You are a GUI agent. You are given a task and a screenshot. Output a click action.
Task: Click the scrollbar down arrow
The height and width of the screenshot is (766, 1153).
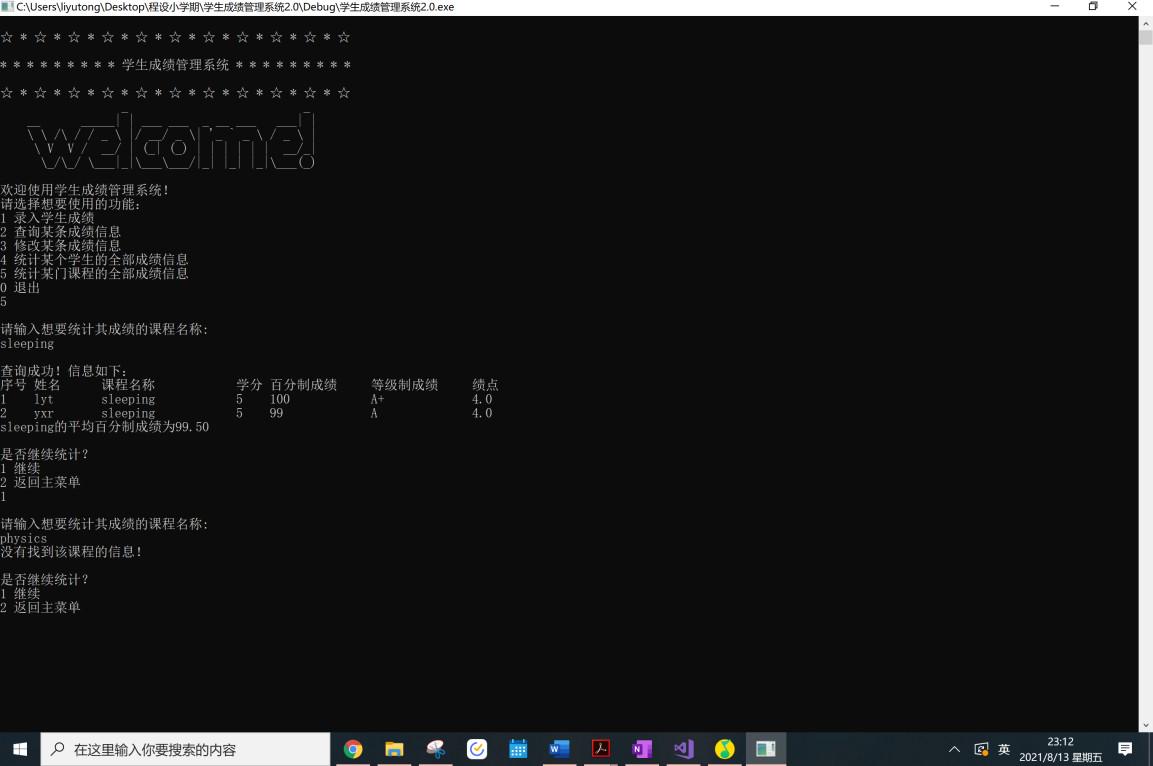tap(1146, 725)
